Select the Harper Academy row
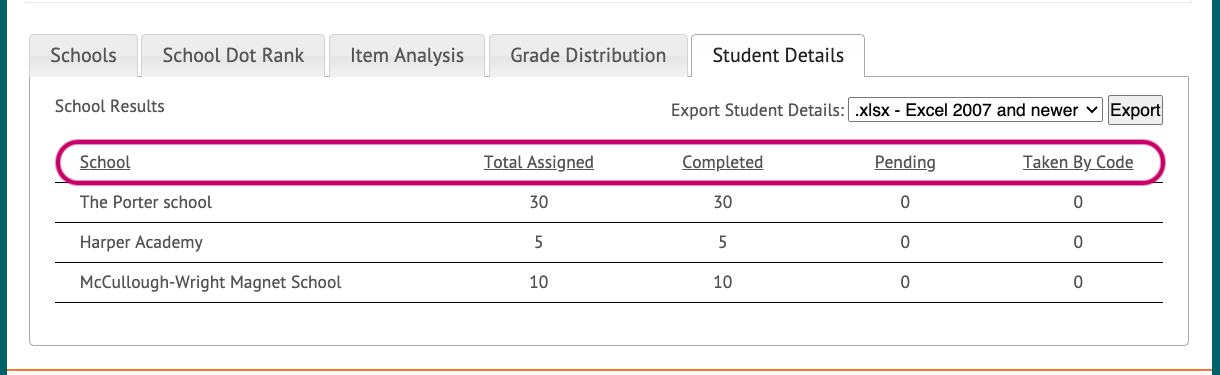The width and height of the screenshot is (1220, 375). tap(609, 242)
